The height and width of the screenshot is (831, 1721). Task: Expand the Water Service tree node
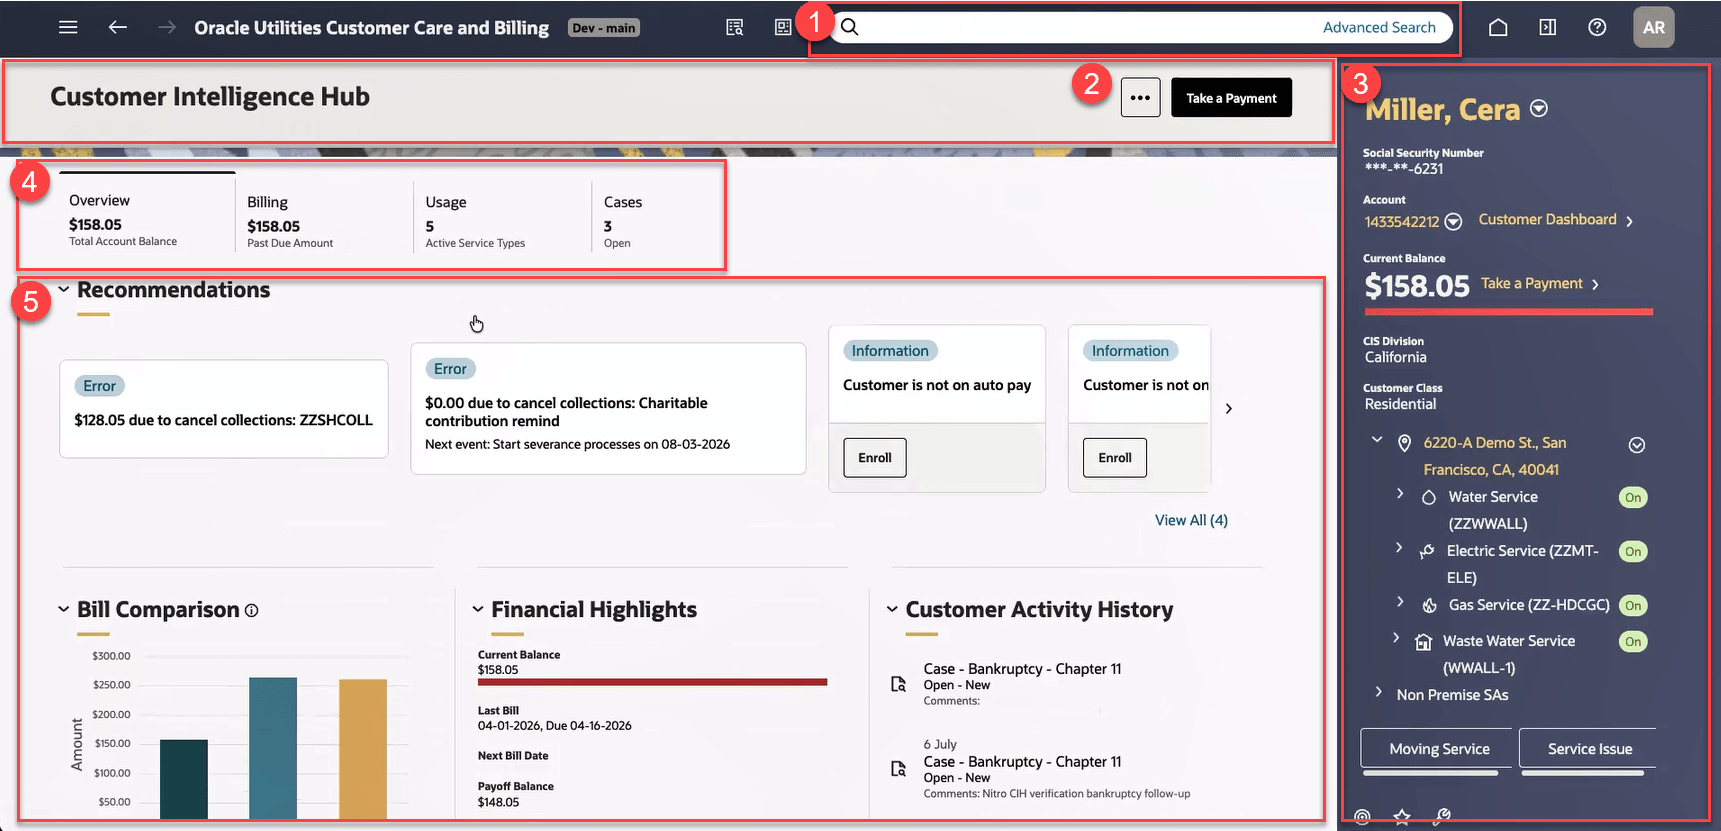[x=1400, y=494]
